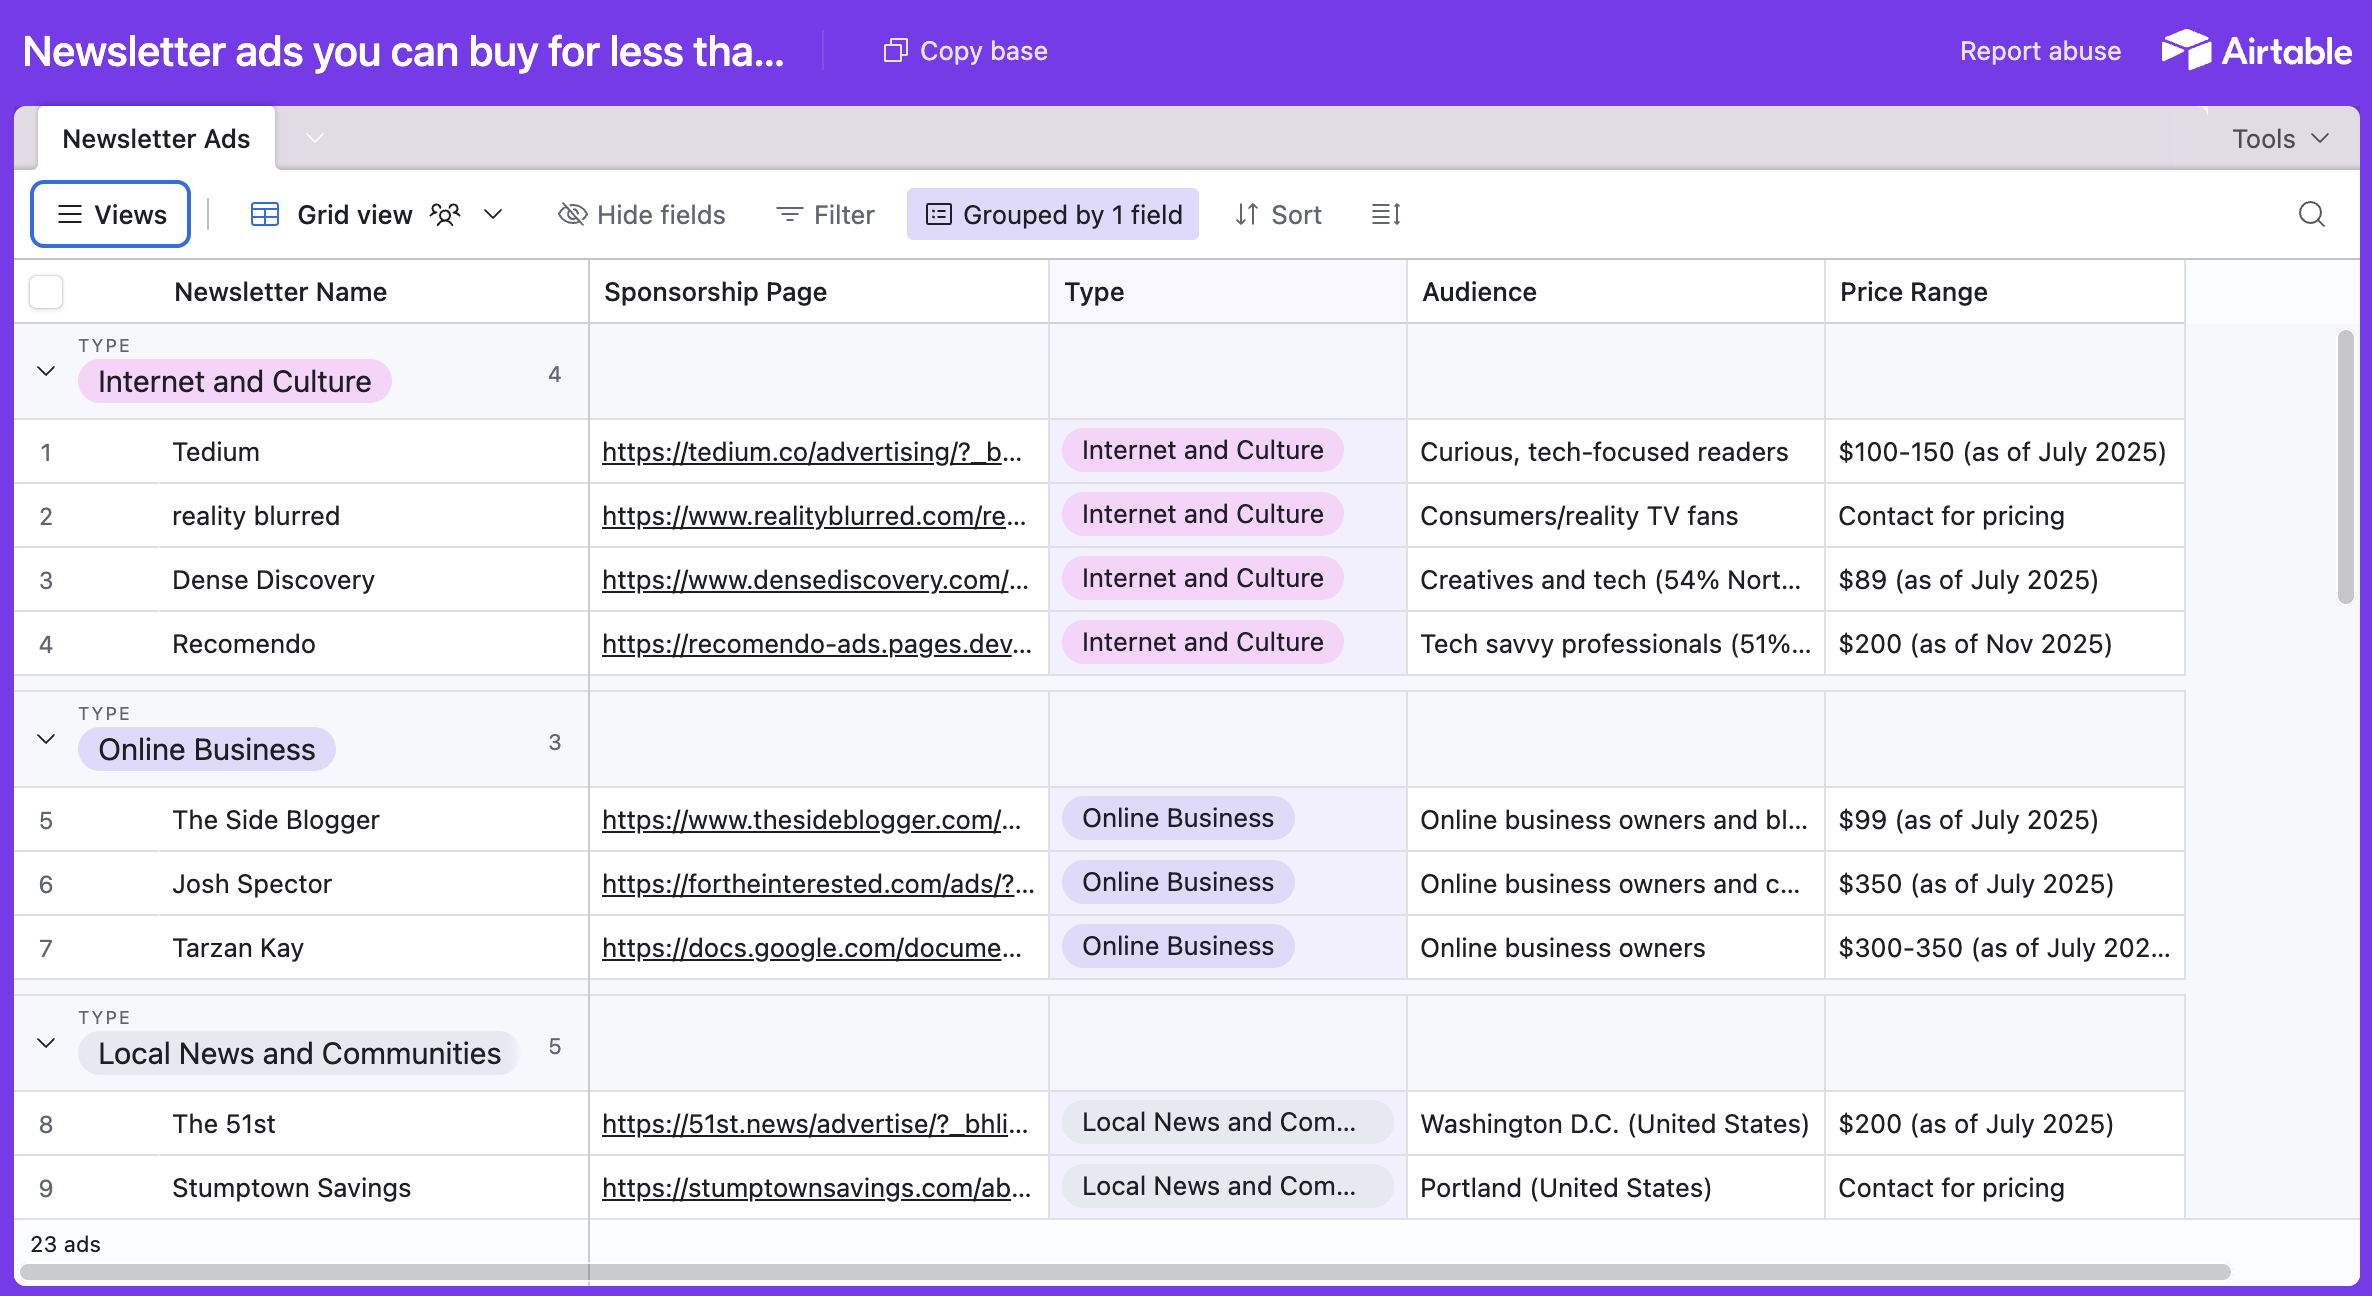Open the Grouped by 1 field settings
This screenshot has height=1296, width=2372.
click(x=1052, y=213)
